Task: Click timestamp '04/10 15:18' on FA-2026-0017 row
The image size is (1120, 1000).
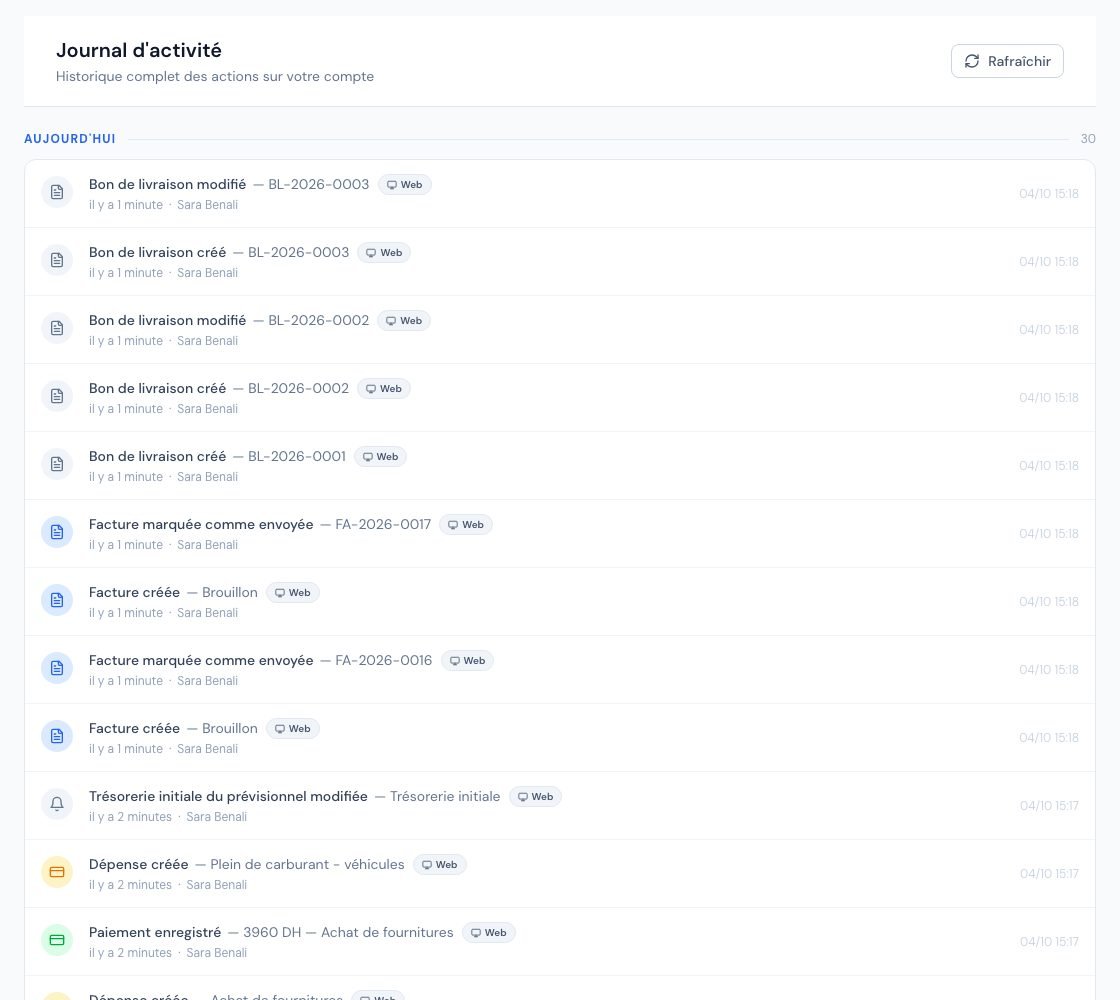Action: tap(1049, 534)
